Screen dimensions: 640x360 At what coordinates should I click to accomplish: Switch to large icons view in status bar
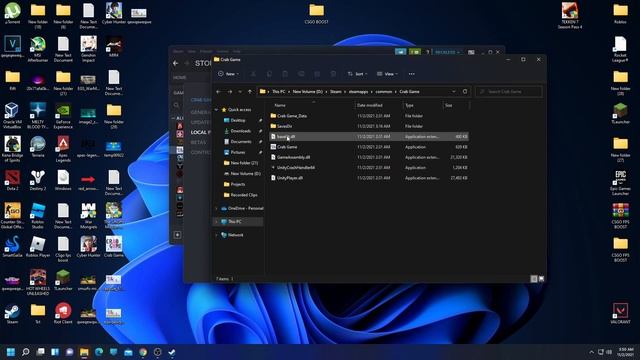[x=541, y=279]
